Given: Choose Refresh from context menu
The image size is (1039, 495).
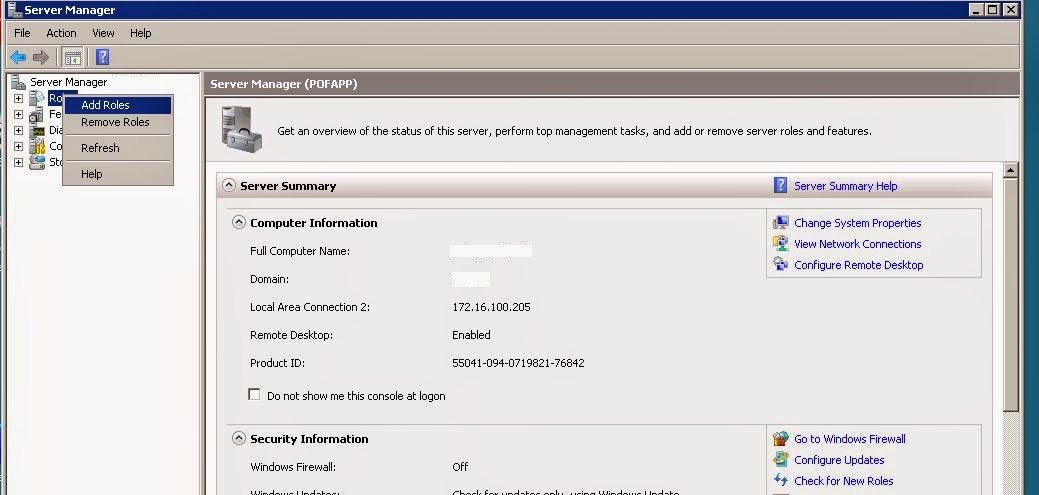Looking at the screenshot, I should (118, 148).
